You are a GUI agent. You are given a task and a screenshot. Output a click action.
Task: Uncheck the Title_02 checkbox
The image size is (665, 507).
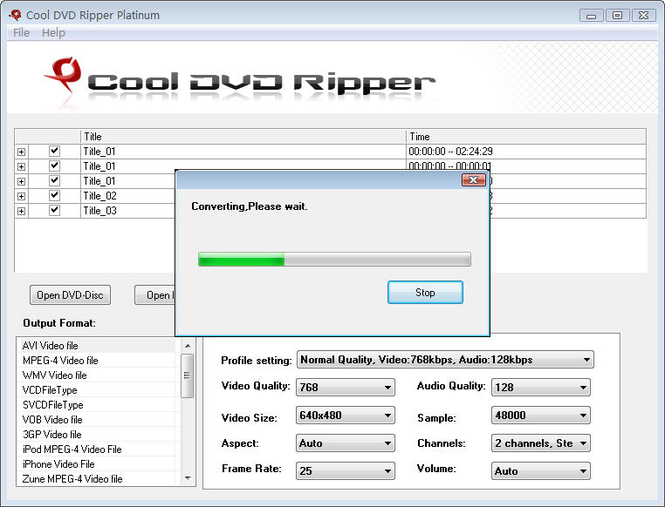pos(54,196)
